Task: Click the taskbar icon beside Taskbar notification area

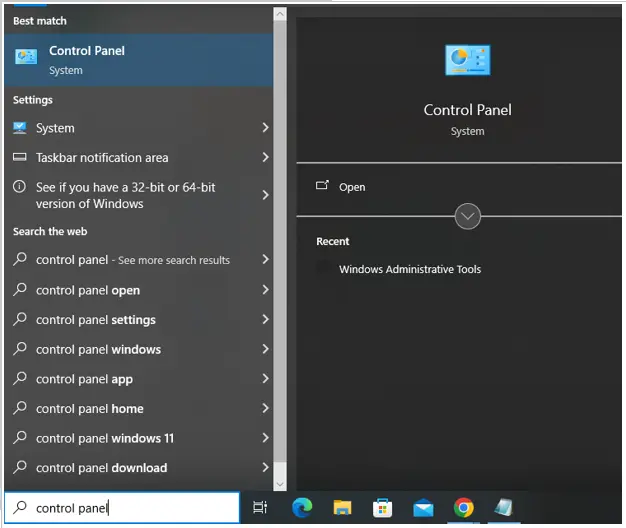Action: (20, 157)
